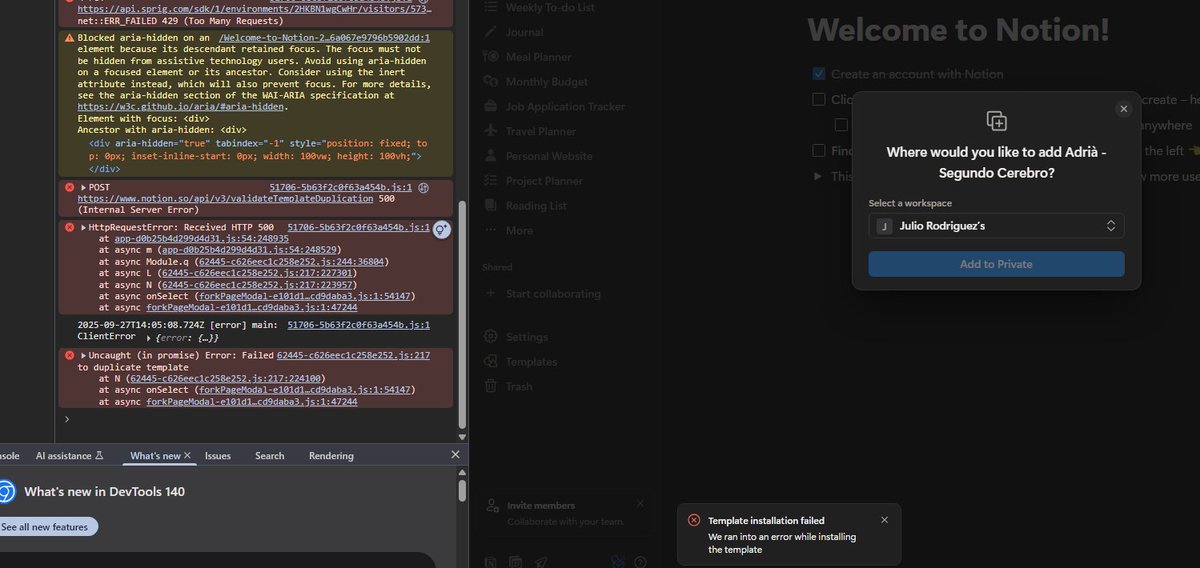This screenshot has width=1200, height=568.
Task: Dismiss the Template installation failed toast
Action: tap(884, 520)
